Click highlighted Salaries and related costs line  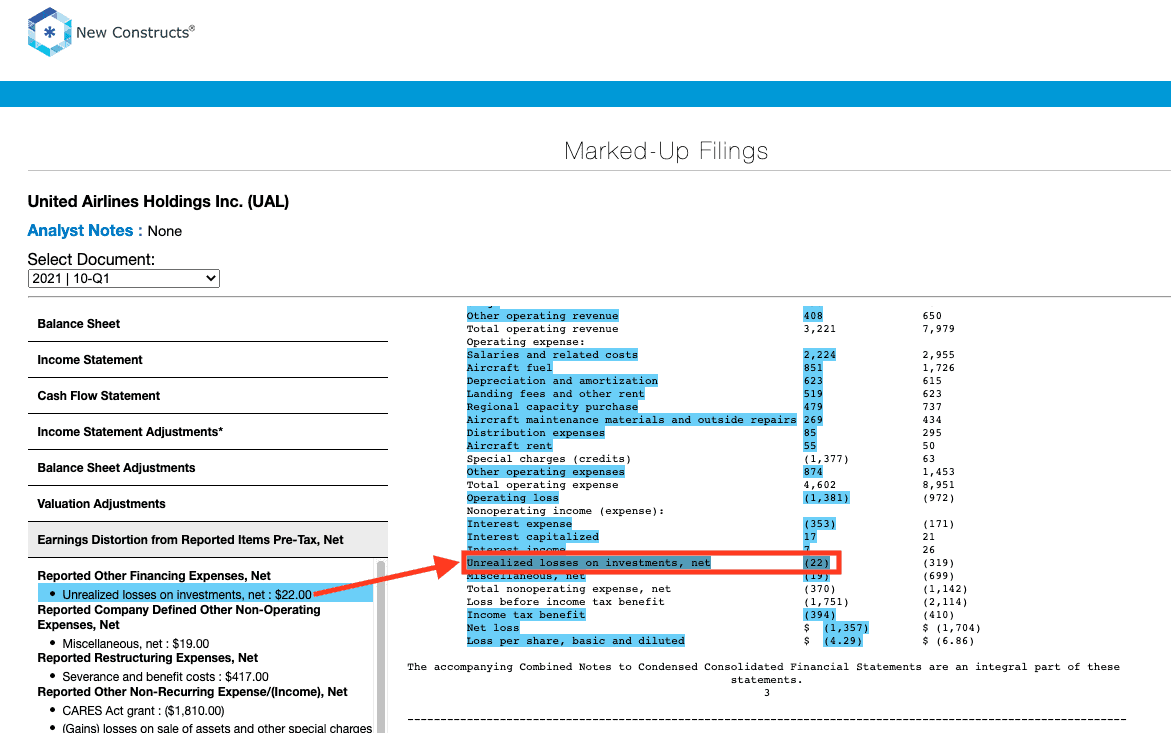pyautogui.click(x=552, y=355)
